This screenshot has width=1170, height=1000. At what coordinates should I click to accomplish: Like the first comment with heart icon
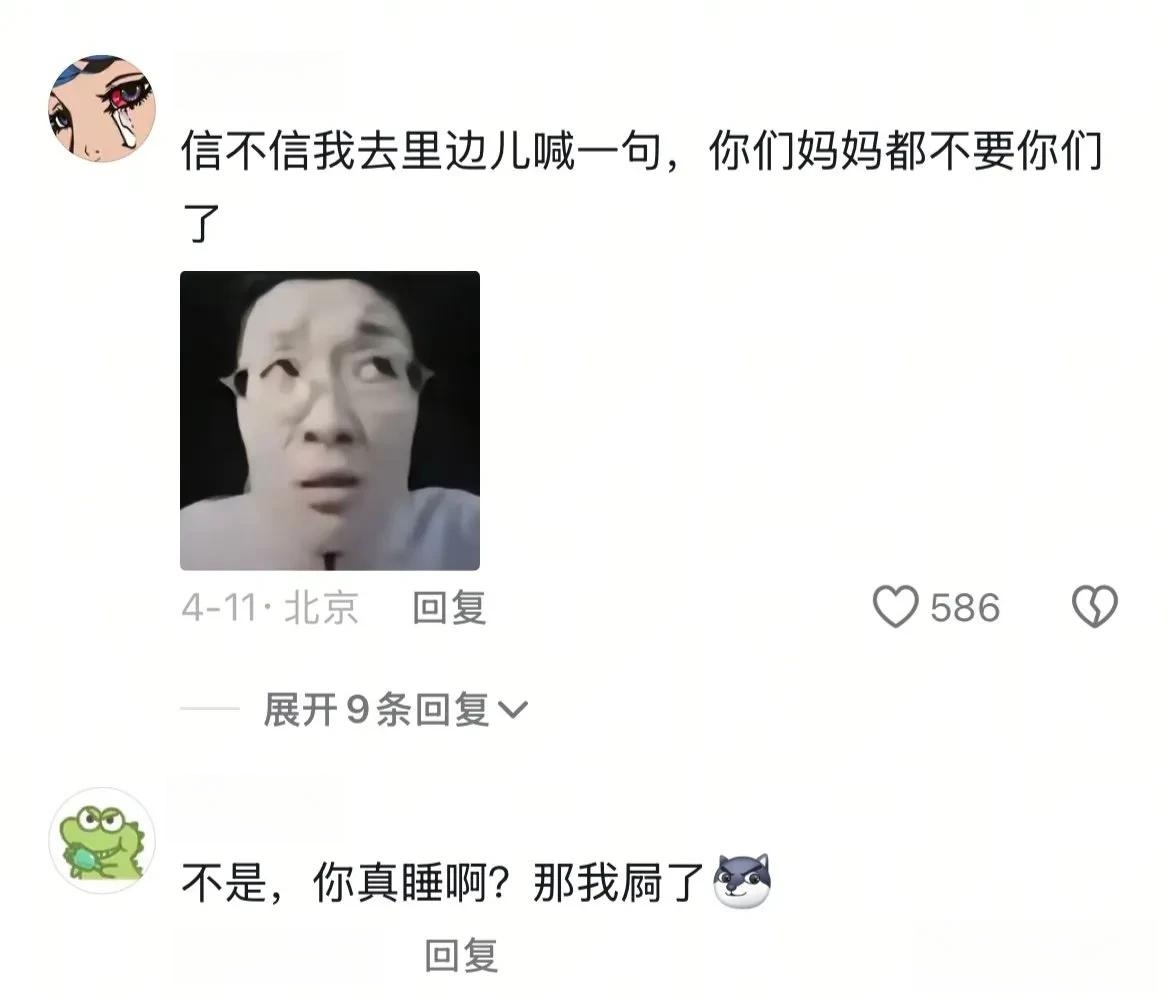point(895,607)
